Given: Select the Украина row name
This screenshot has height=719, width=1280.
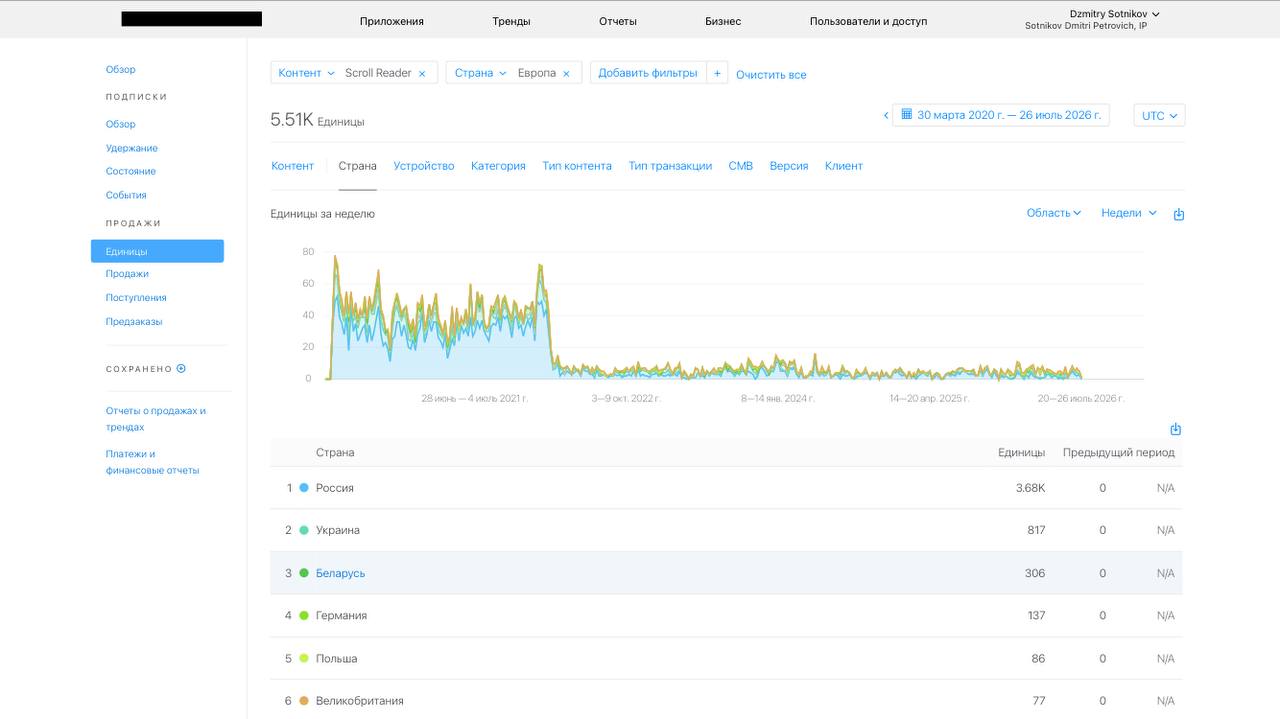Looking at the screenshot, I should [337, 530].
